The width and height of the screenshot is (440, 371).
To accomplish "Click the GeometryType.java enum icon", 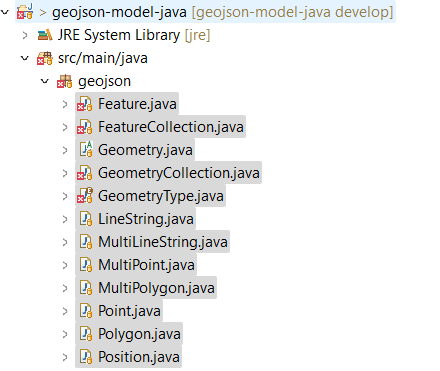I will pos(85,196).
